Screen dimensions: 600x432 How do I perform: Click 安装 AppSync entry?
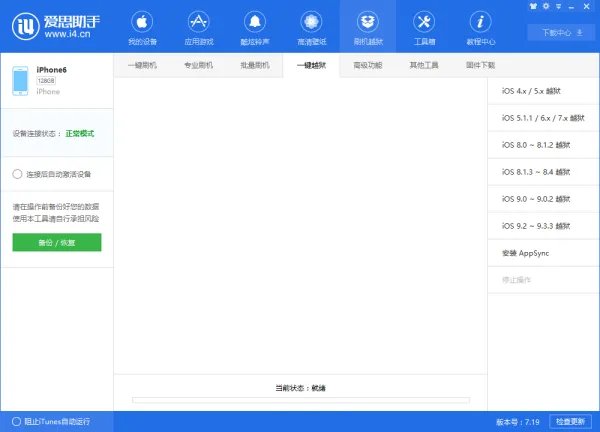543,253
